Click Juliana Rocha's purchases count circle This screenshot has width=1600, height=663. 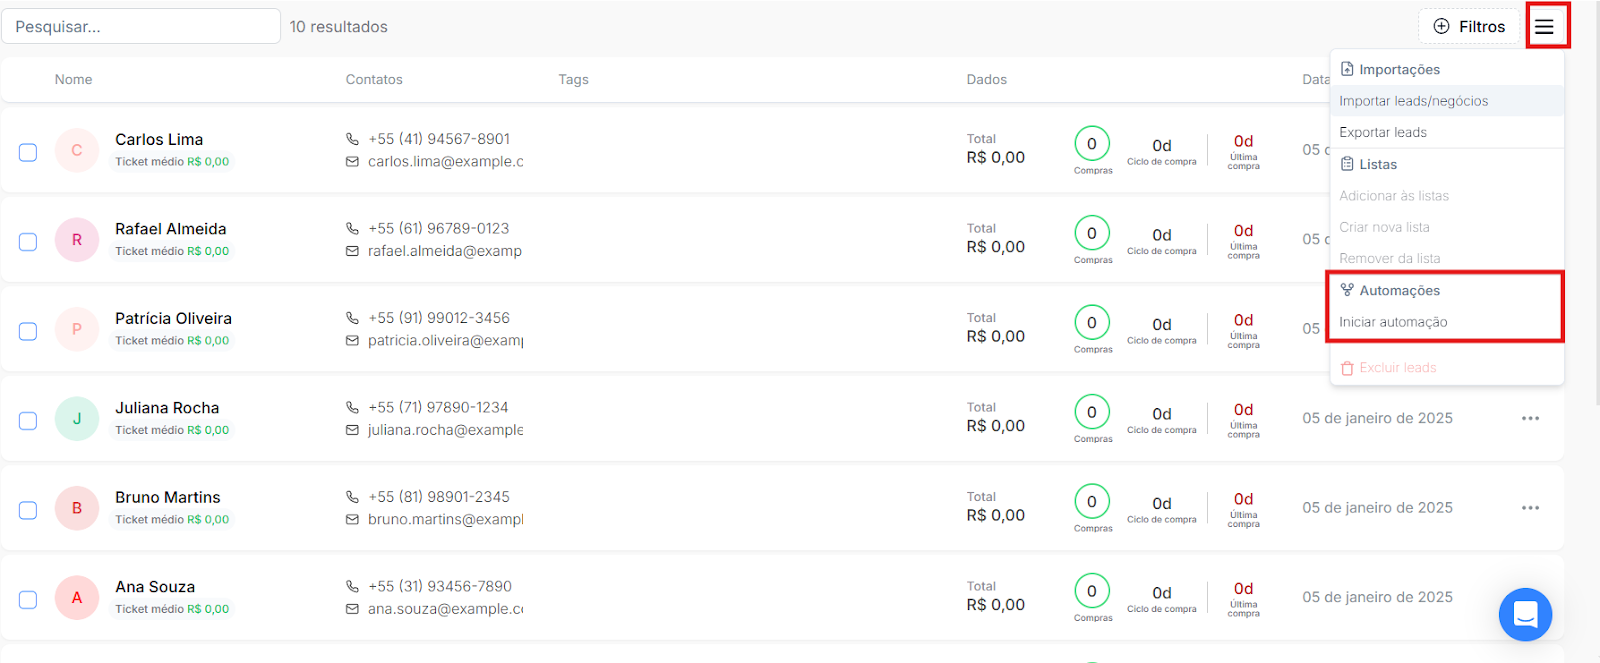pyautogui.click(x=1092, y=412)
